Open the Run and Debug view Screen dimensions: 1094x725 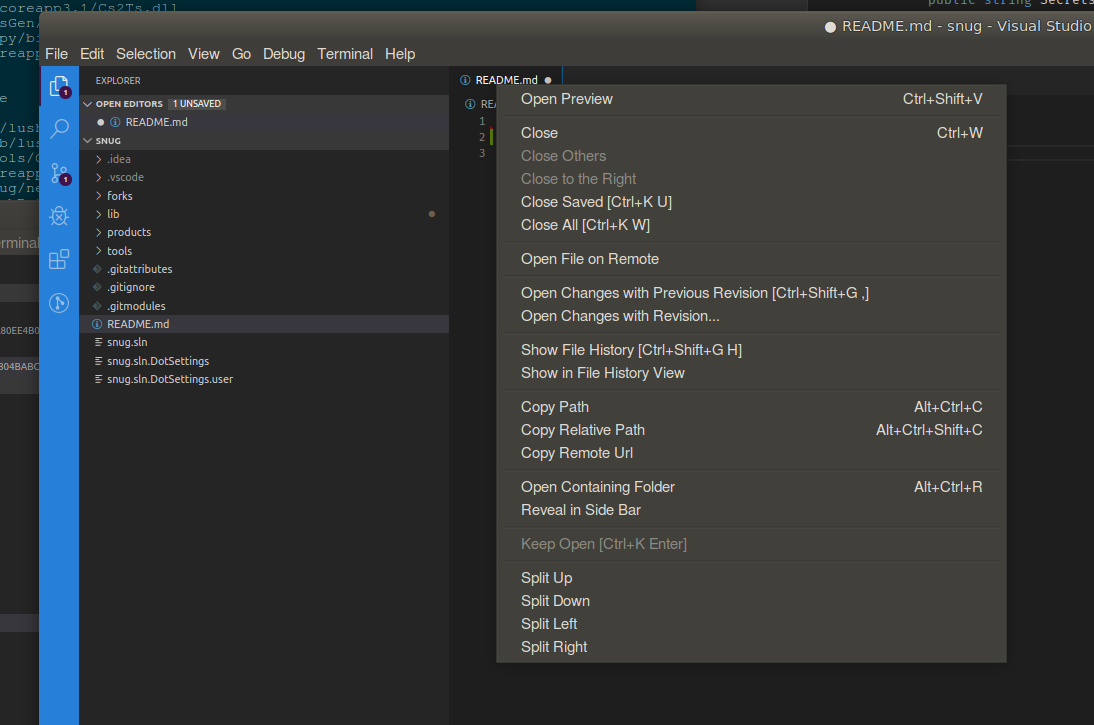pyautogui.click(x=59, y=215)
